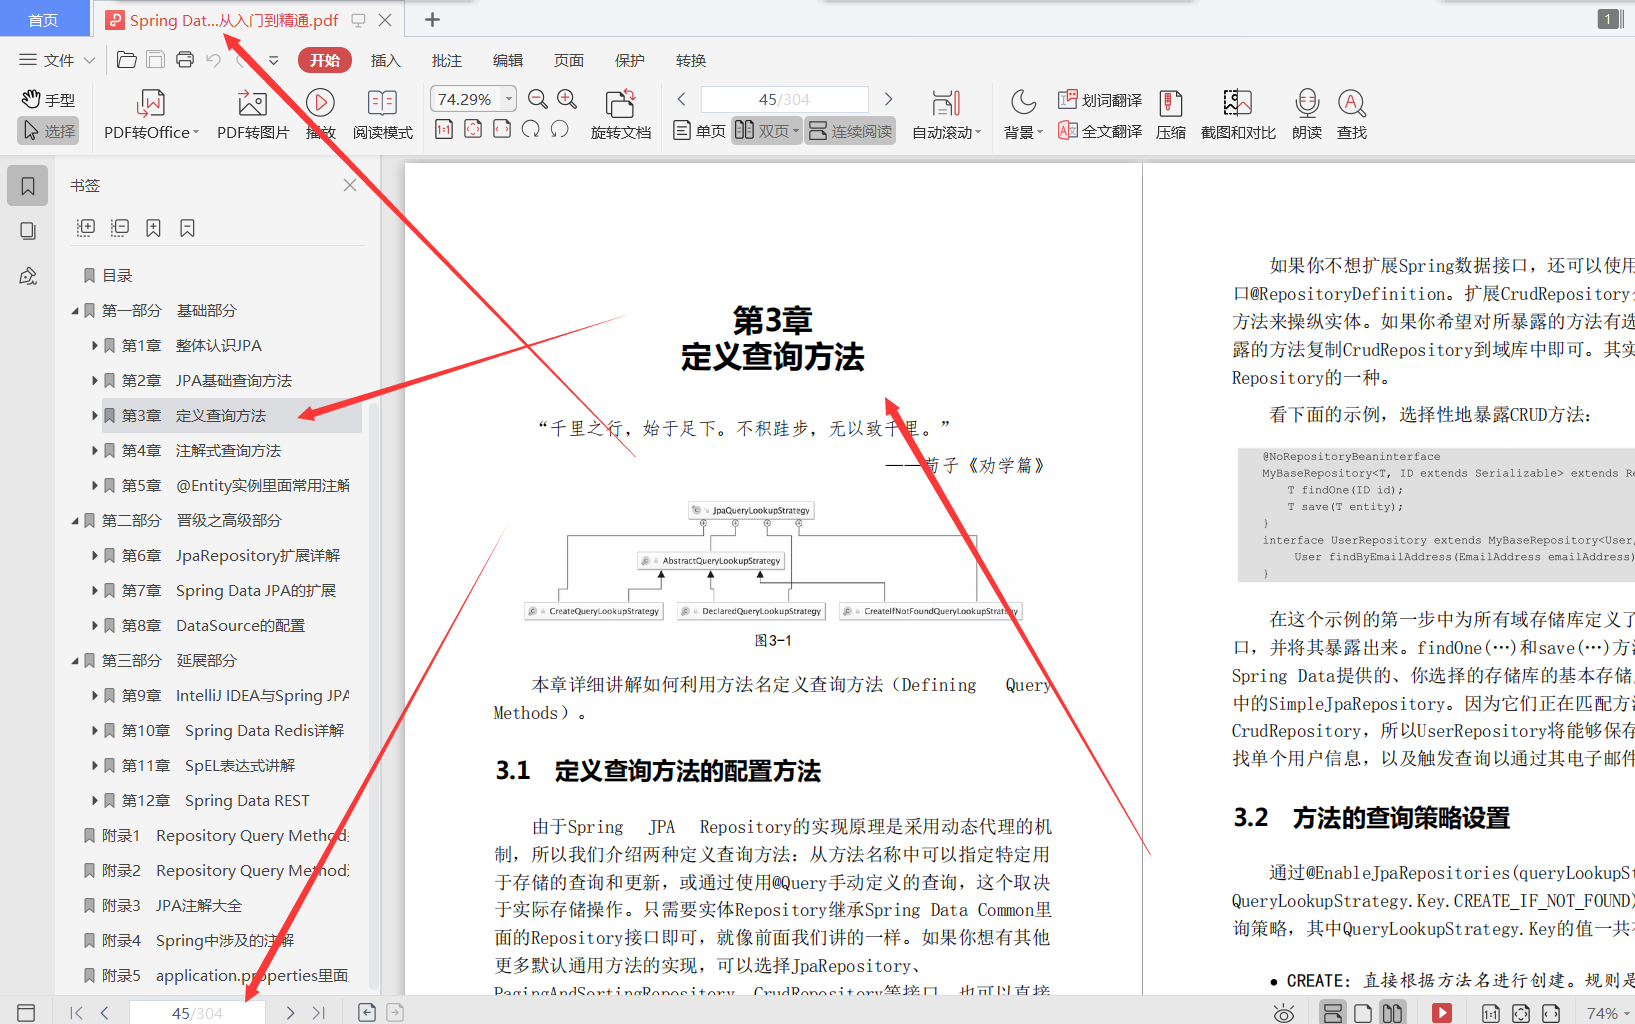Collapse 第二部分 晋级之高级部分 bookmark

point(75,521)
